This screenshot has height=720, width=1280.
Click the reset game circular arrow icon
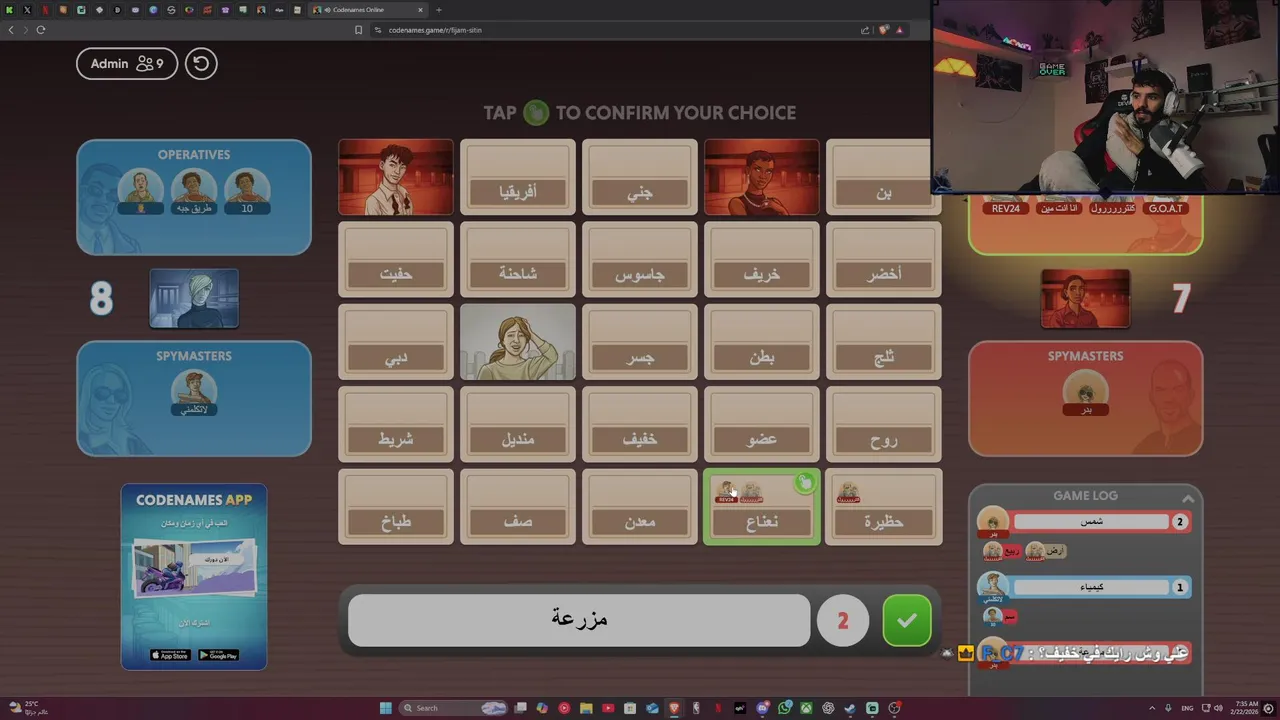201,64
